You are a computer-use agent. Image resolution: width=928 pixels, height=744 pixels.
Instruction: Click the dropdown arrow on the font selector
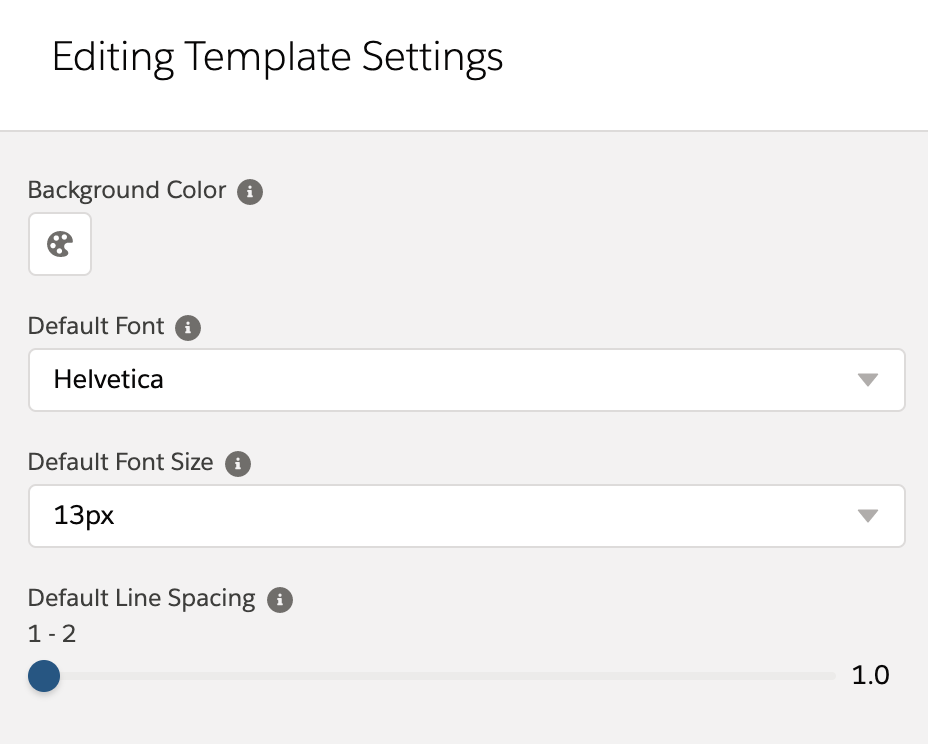point(869,380)
